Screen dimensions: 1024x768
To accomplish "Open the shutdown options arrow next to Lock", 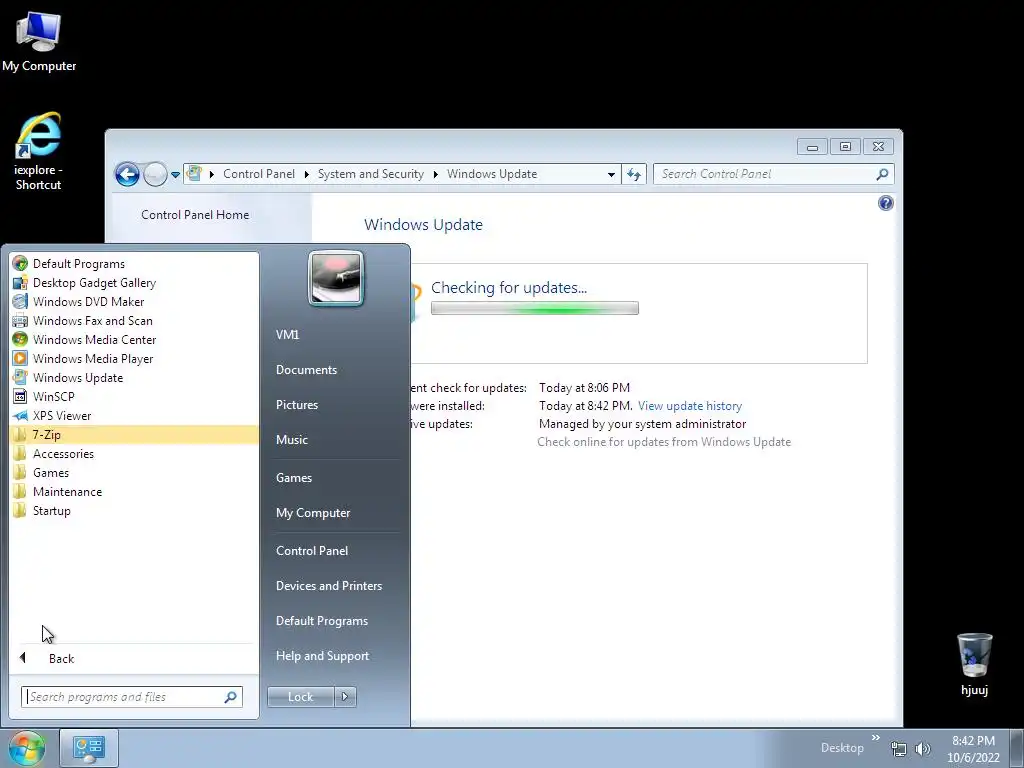I will (x=345, y=697).
